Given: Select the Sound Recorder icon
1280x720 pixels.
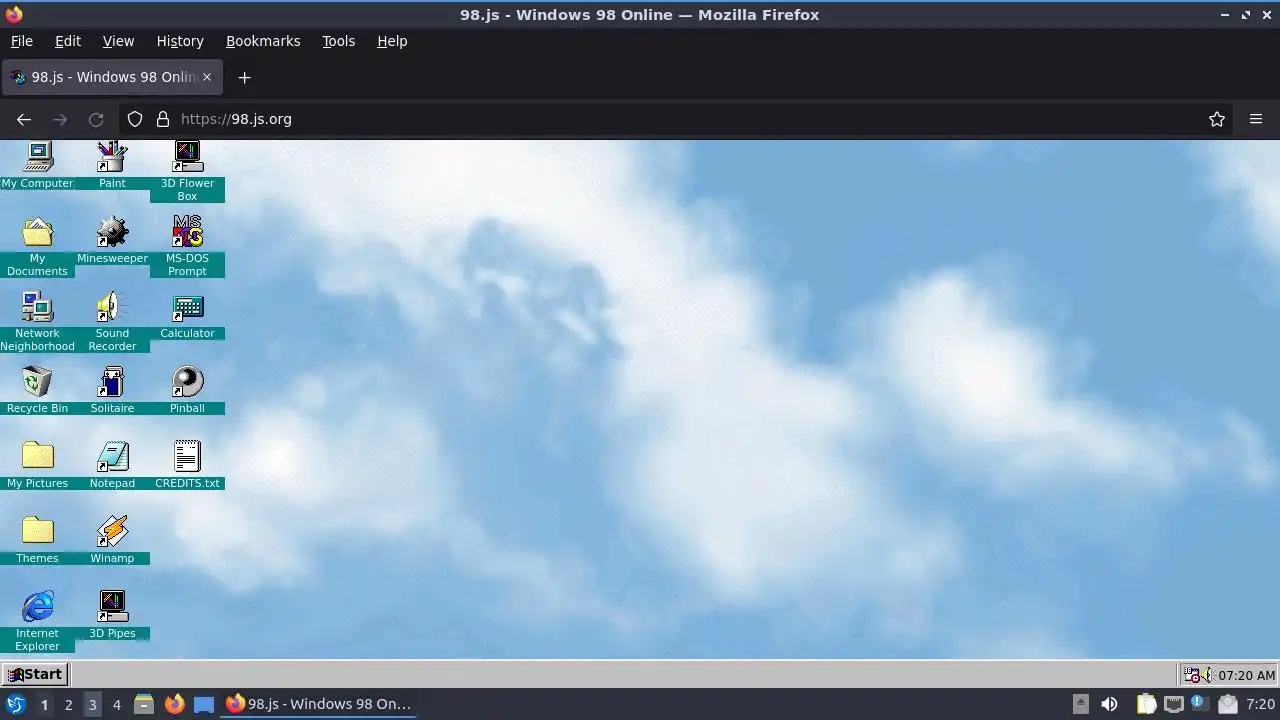Looking at the screenshot, I should 112,321.
